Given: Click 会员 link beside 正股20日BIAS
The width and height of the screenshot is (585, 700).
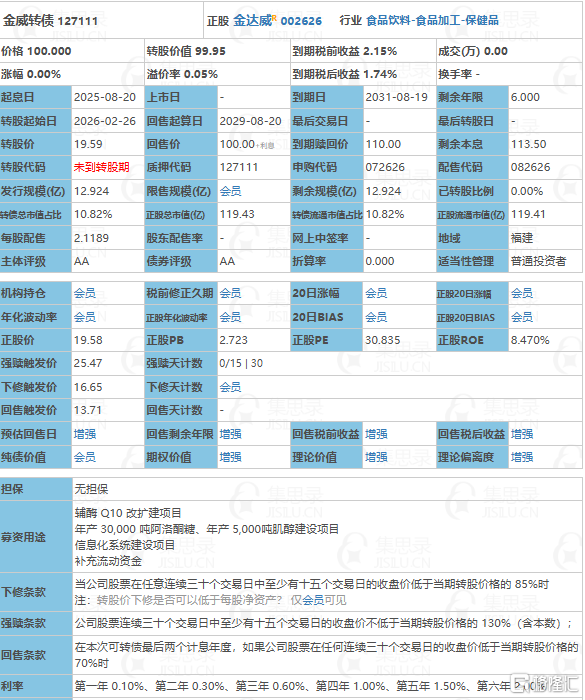Looking at the screenshot, I should 522,317.
